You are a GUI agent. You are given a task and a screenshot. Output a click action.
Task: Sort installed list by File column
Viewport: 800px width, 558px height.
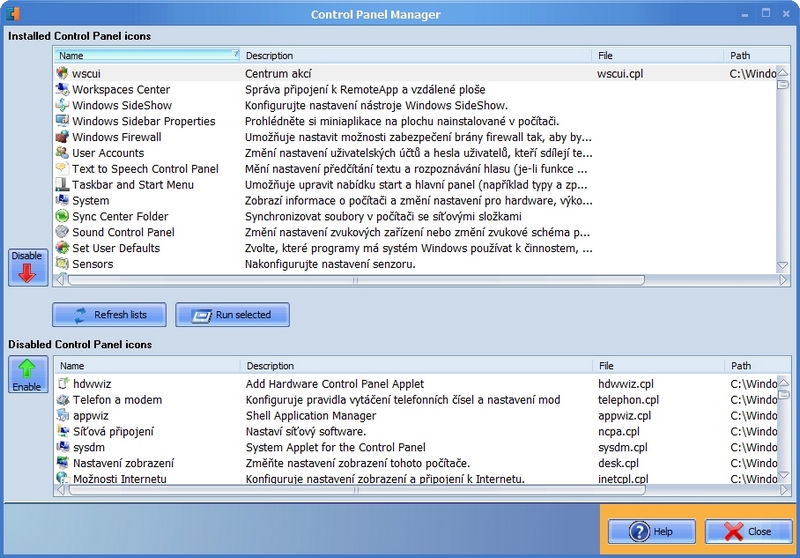pyautogui.click(x=658, y=55)
